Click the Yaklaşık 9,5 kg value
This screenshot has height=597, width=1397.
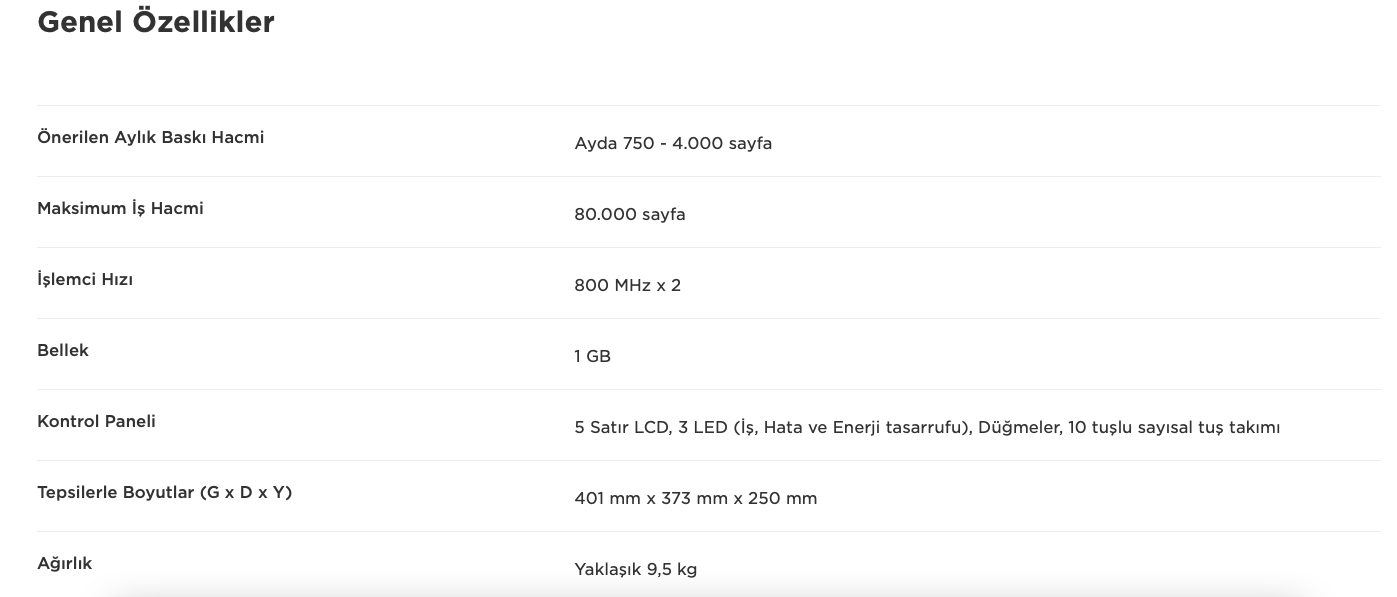click(636, 569)
